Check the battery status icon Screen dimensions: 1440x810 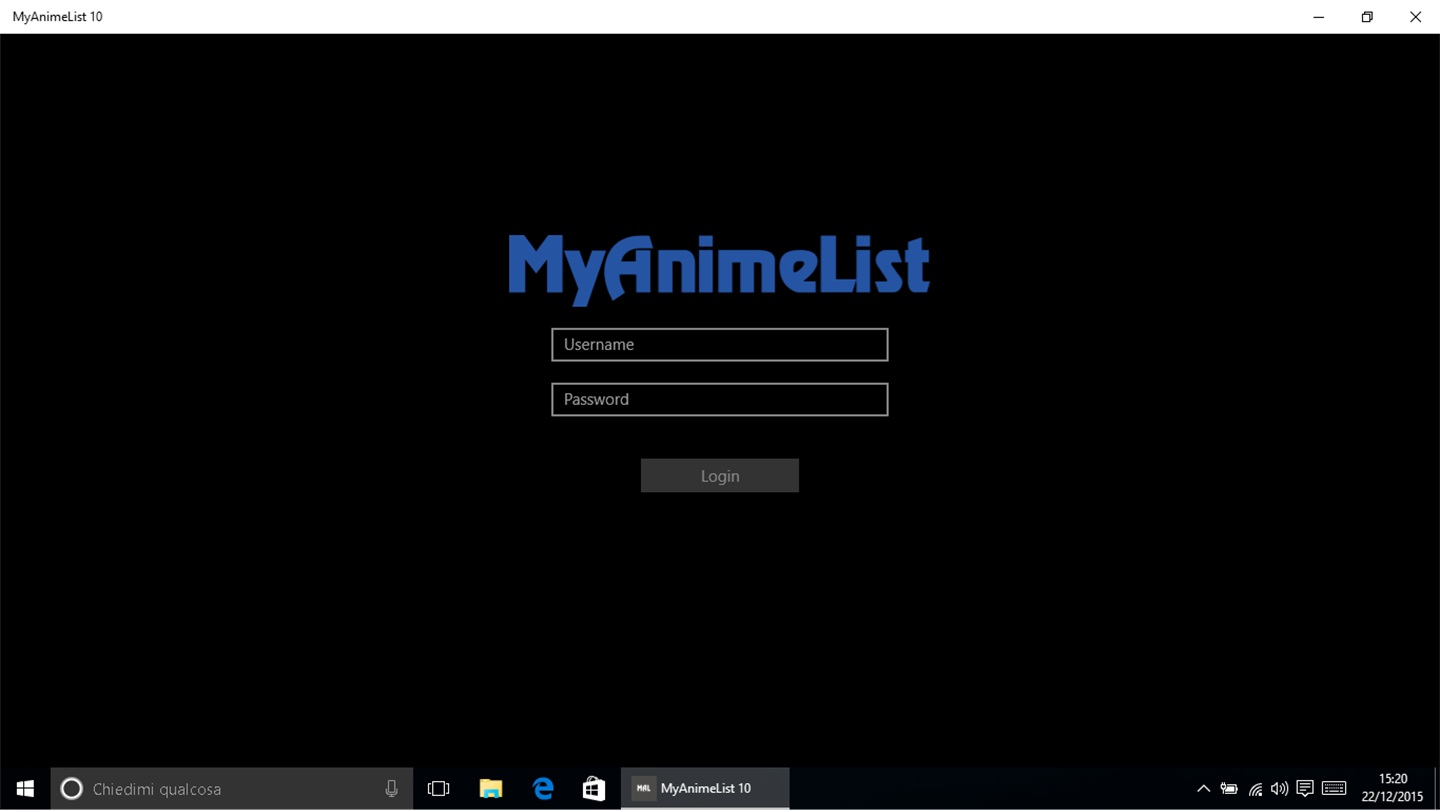[1229, 789]
